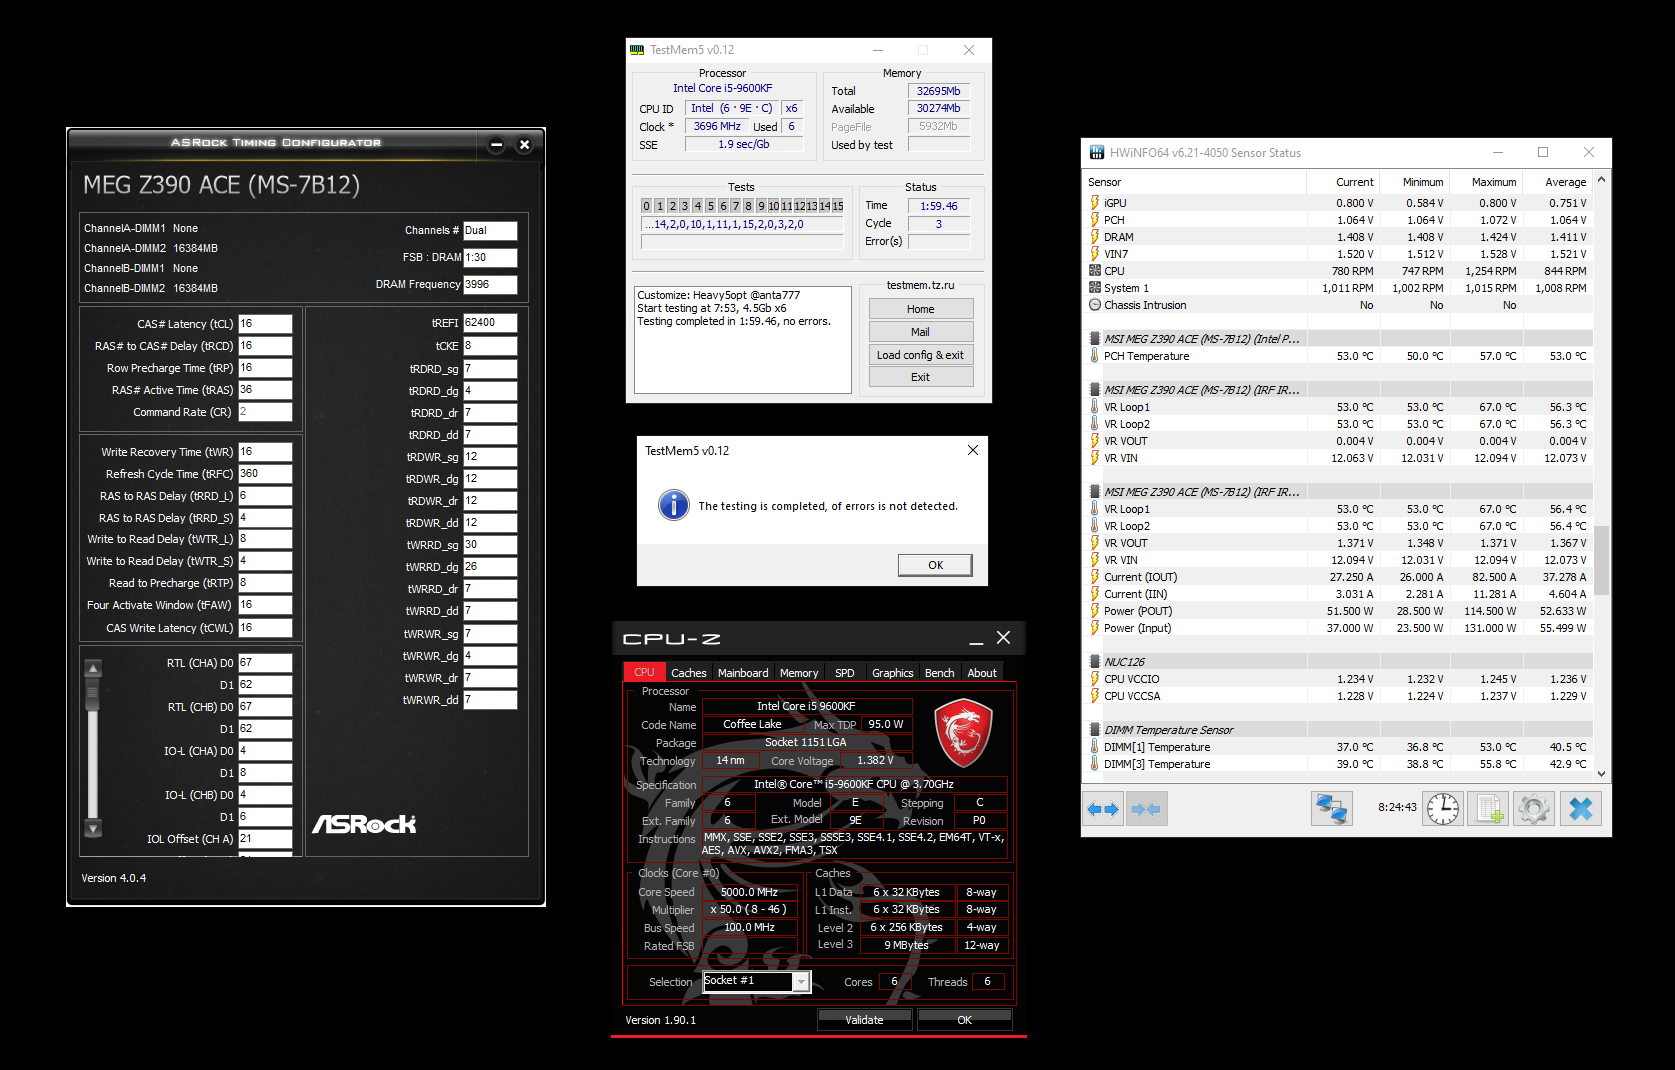1675x1070 pixels.
Task: Click the thermometer icon beside DIMM[1] Temperature
Action: 1095,747
